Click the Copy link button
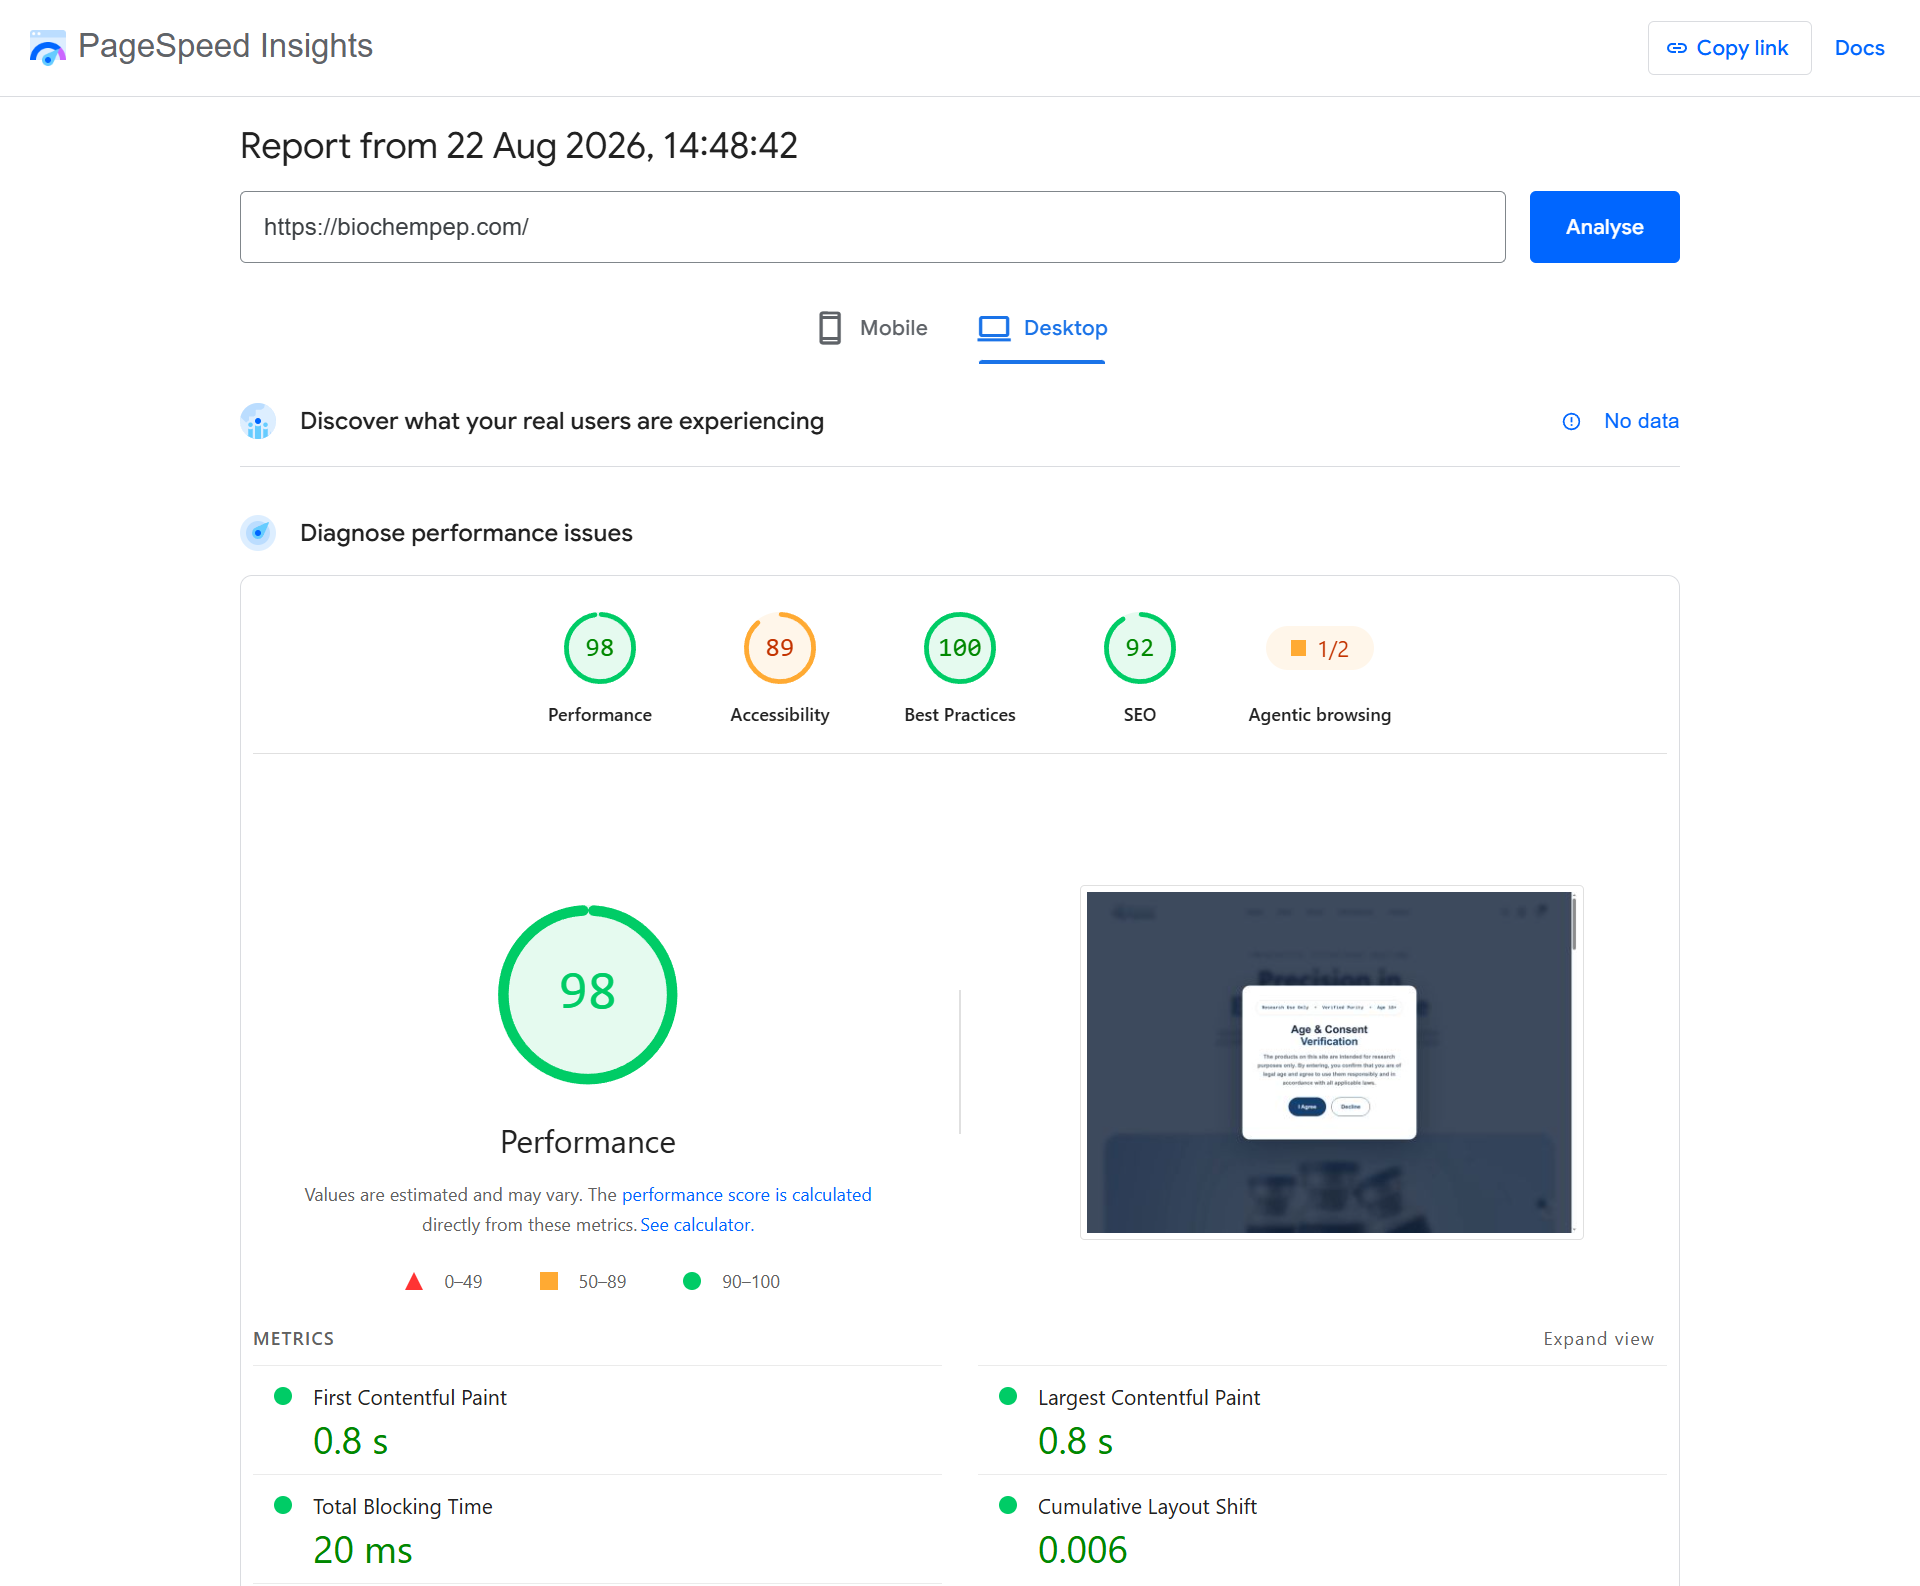1920x1586 pixels. point(1729,48)
